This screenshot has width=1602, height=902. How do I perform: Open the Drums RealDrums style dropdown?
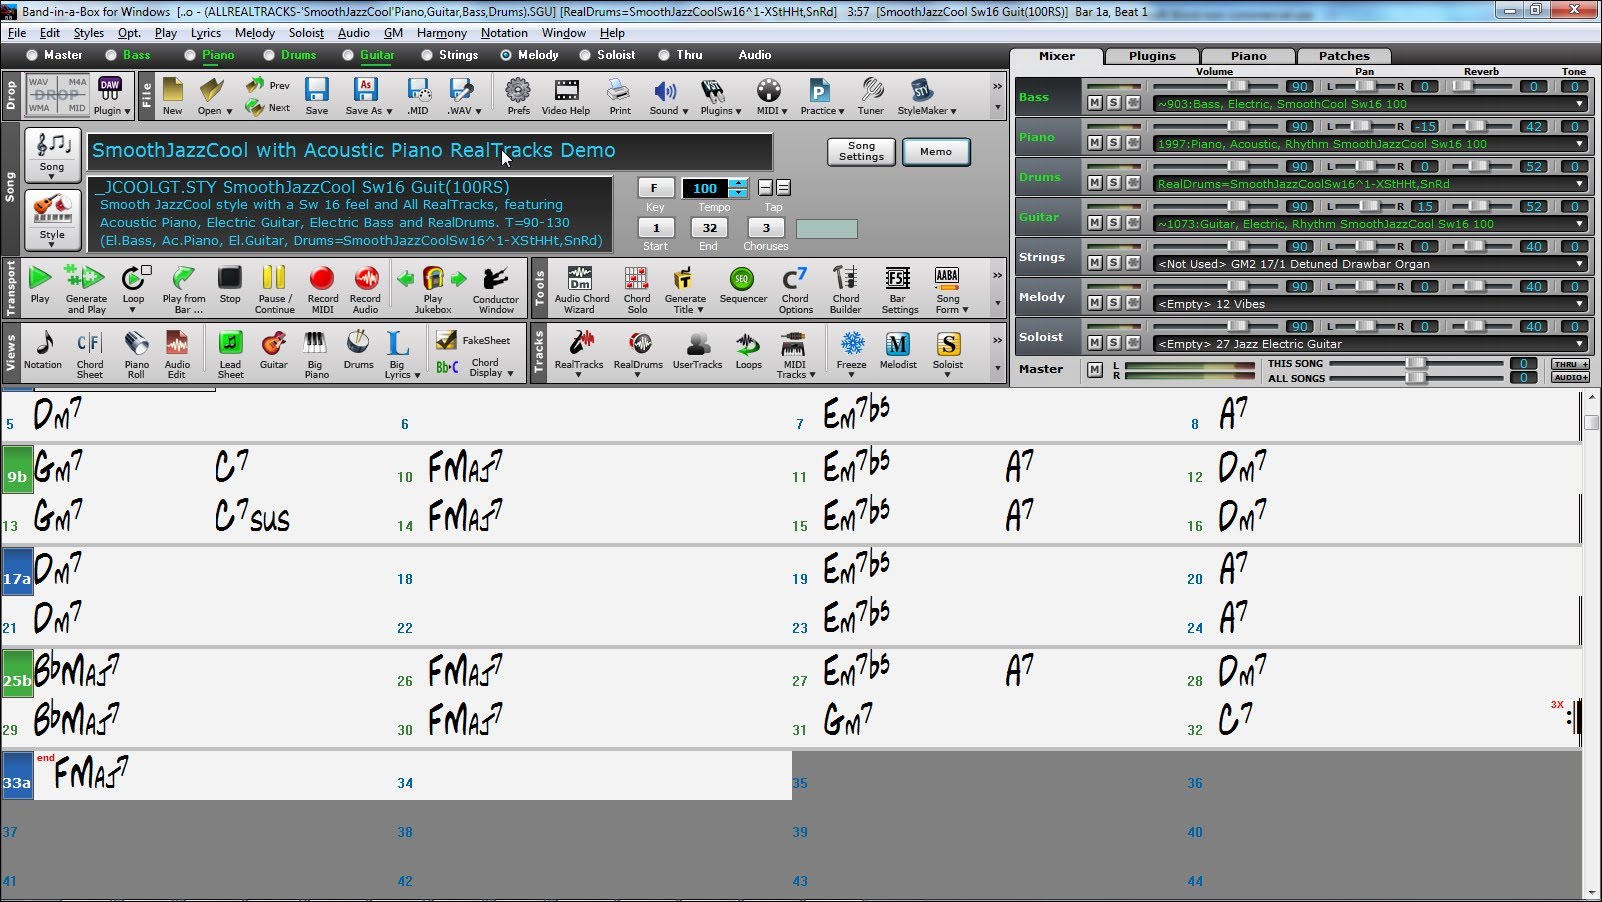1580,184
